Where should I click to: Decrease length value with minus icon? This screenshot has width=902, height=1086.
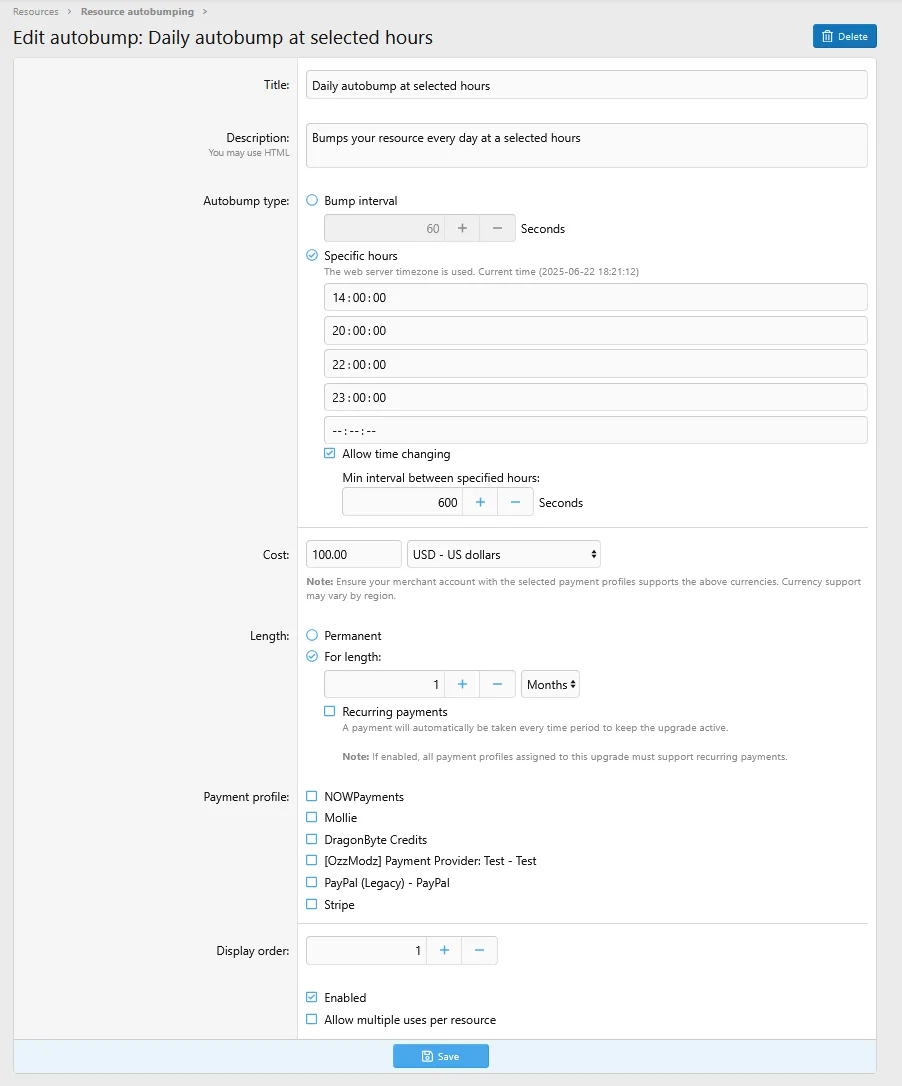497,684
